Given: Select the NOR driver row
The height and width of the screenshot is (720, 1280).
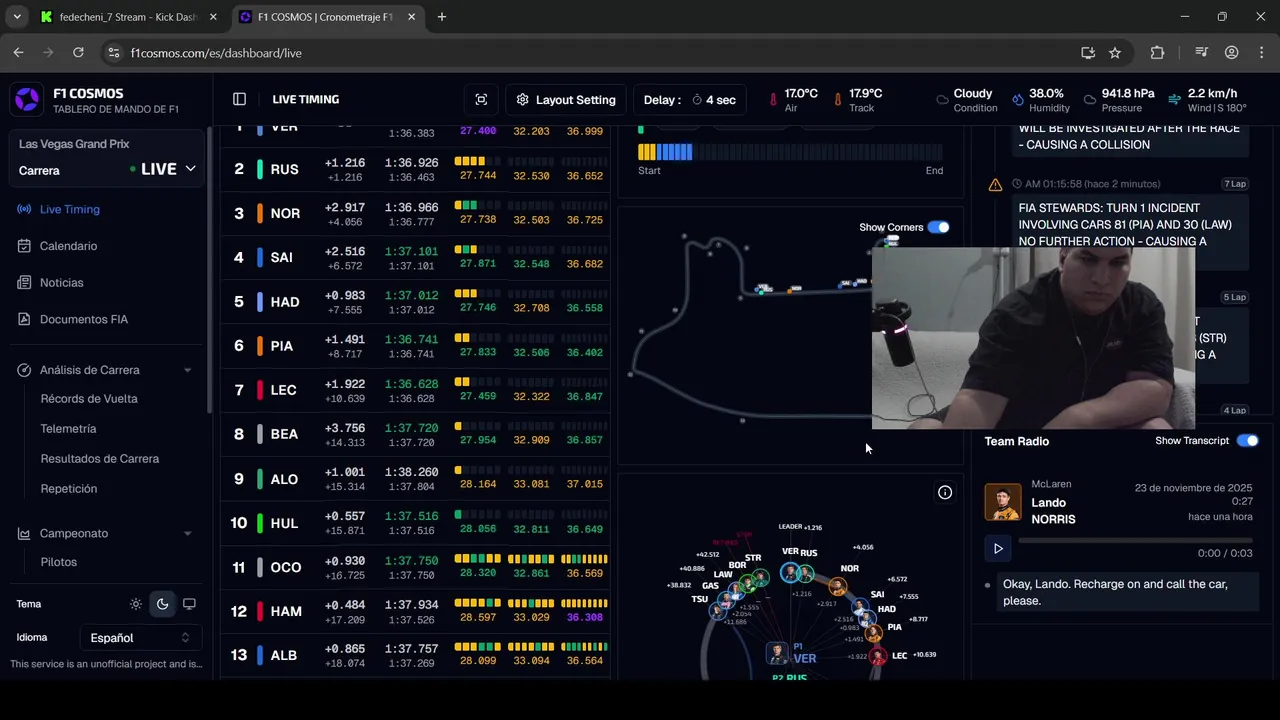Looking at the screenshot, I should 415,214.
